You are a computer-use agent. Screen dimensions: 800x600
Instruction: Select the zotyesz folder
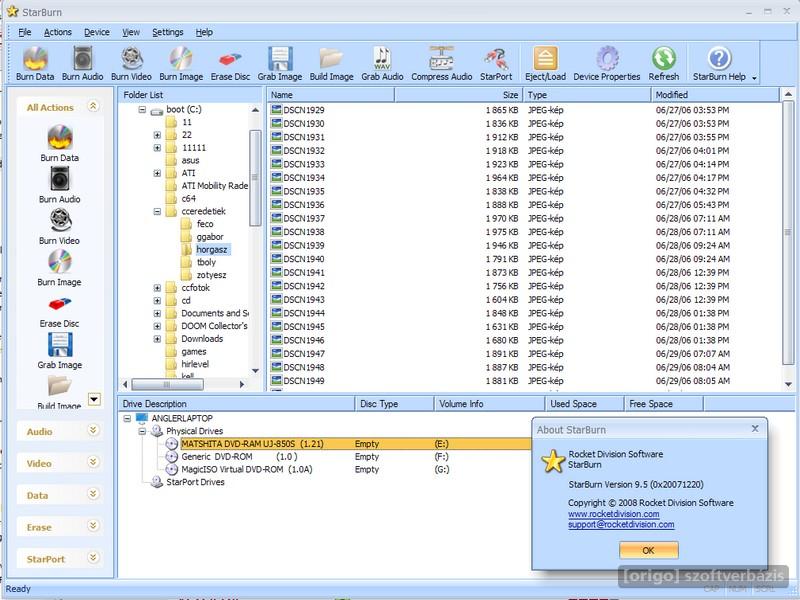[x=211, y=275]
